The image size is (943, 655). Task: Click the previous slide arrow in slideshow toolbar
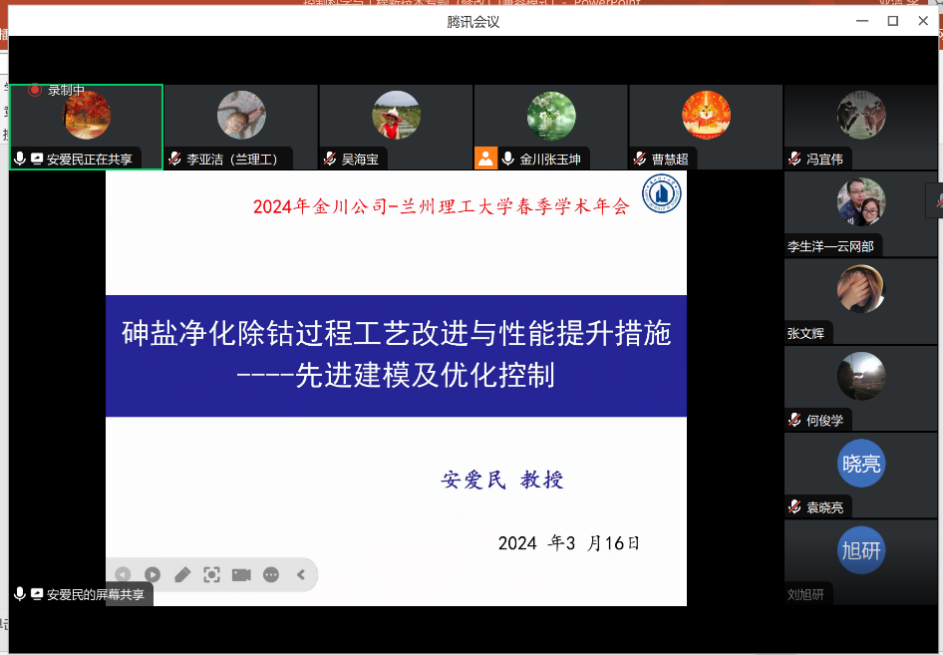[x=123, y=574]
